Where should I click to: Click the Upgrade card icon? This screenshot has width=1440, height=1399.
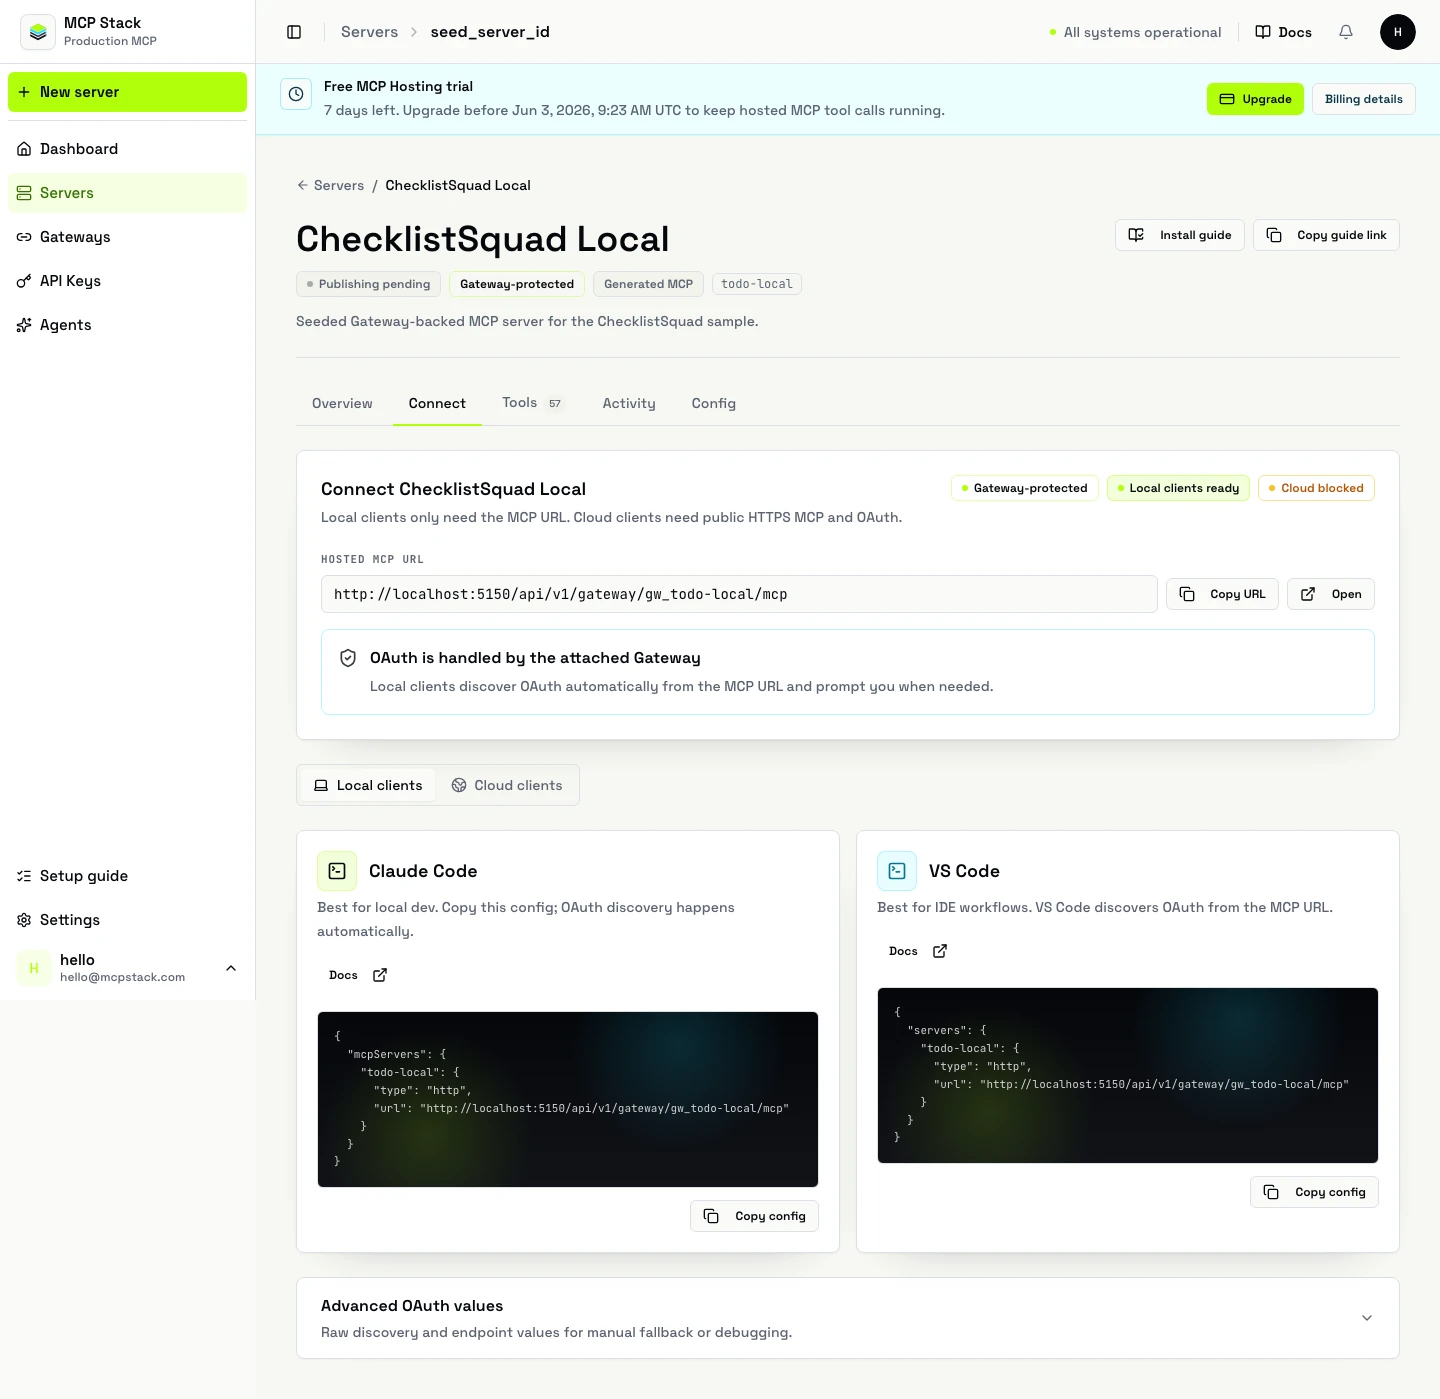click(1227, 99)
